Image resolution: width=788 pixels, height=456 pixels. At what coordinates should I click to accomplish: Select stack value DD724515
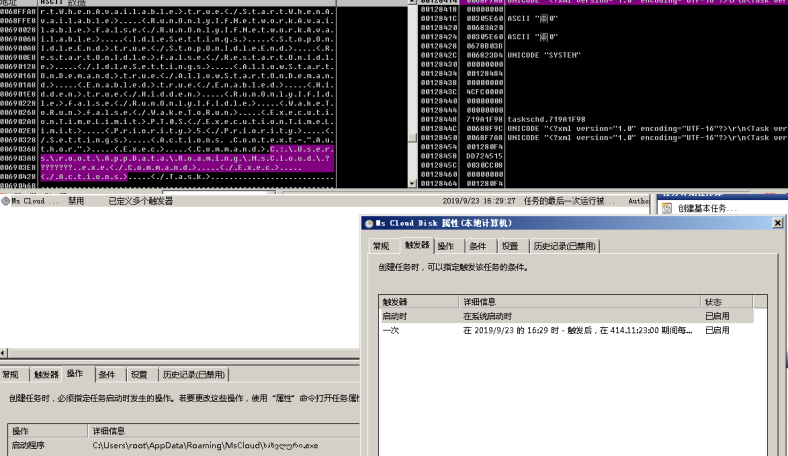pyautogui.click(x=484, y=156)
